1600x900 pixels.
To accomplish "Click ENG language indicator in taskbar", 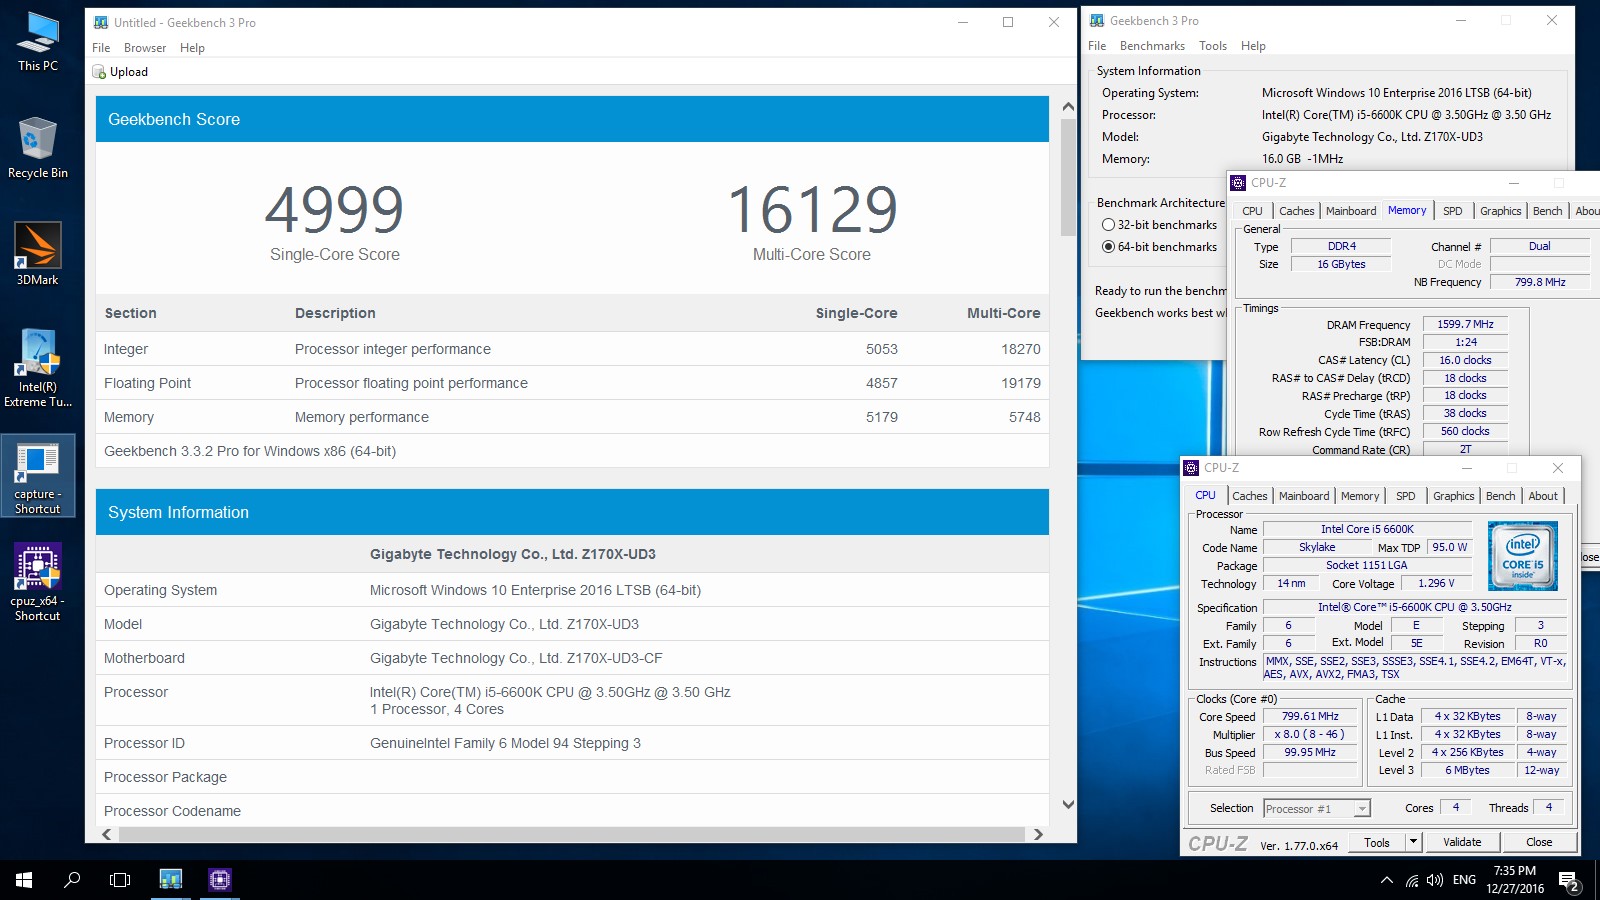I will 1464,880.
